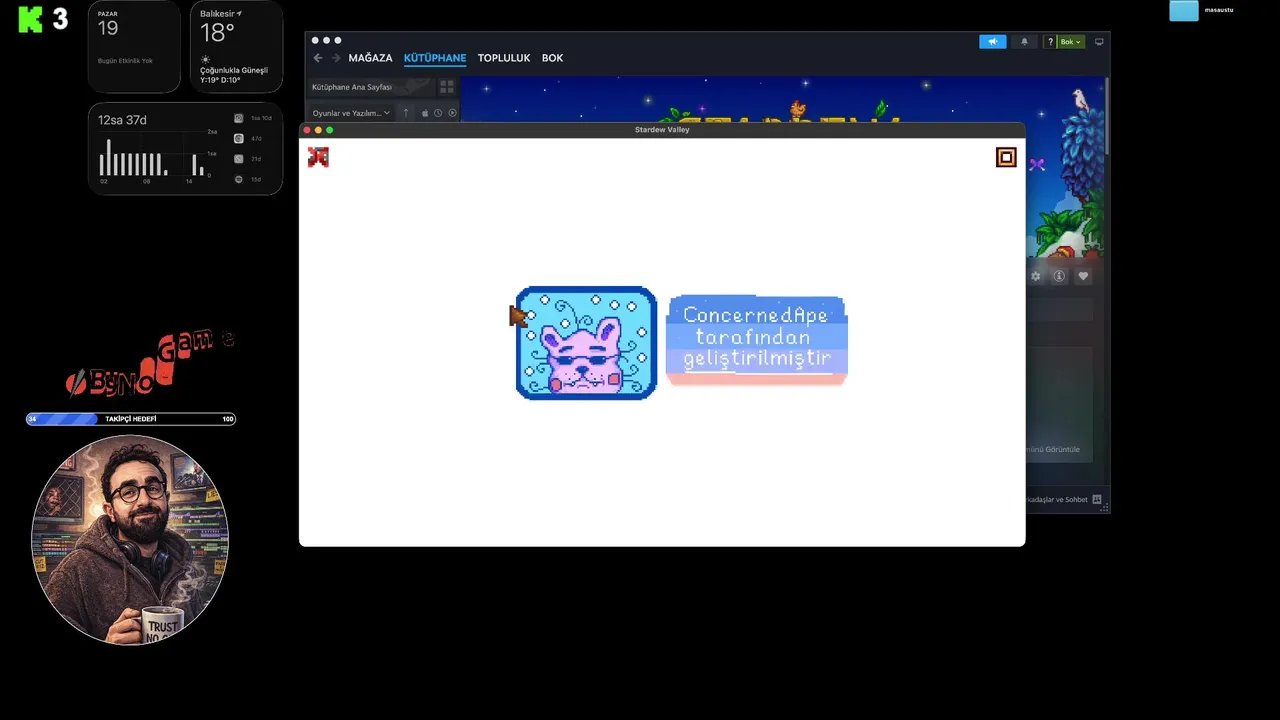Open the TOPLULUK tab in Steam
1280x720 pixels.
coord(504,58)
